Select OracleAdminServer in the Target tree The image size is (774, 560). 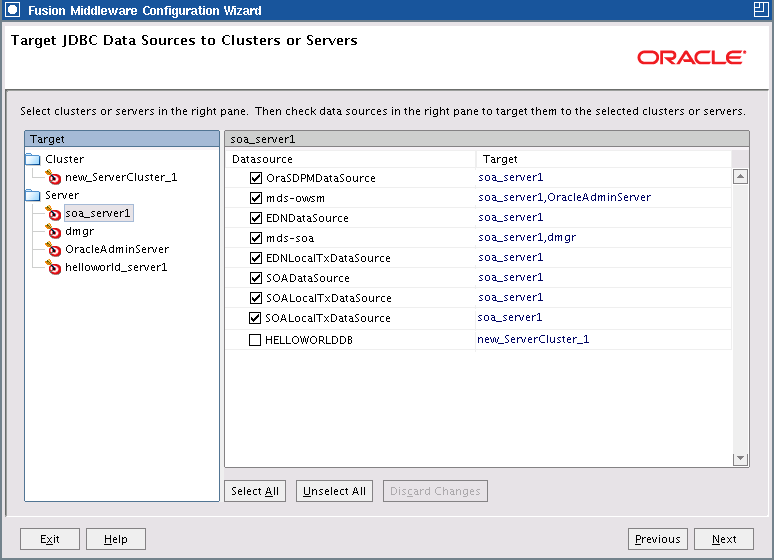click(x=117, y=249)
